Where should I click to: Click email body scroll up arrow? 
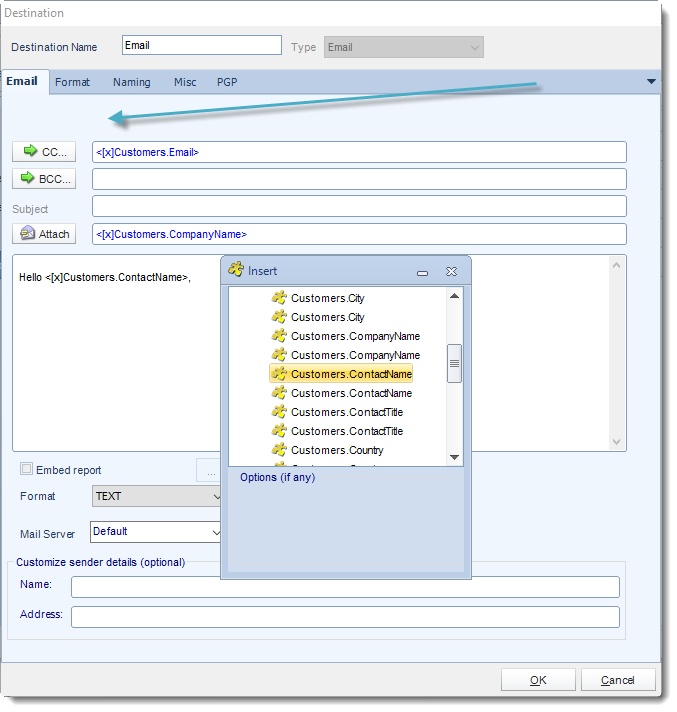[616, 265]
